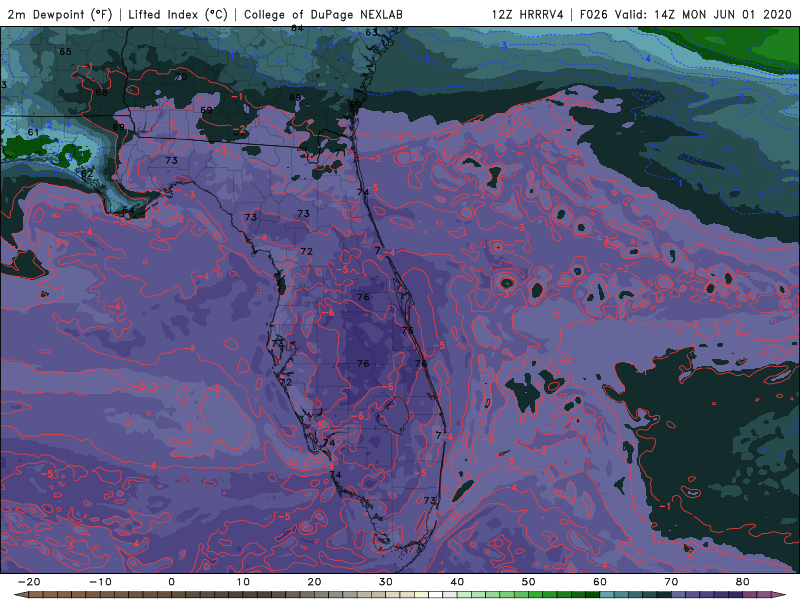
Task: Click the '62' dewpoint value on the map
Action: pos(87,173)
